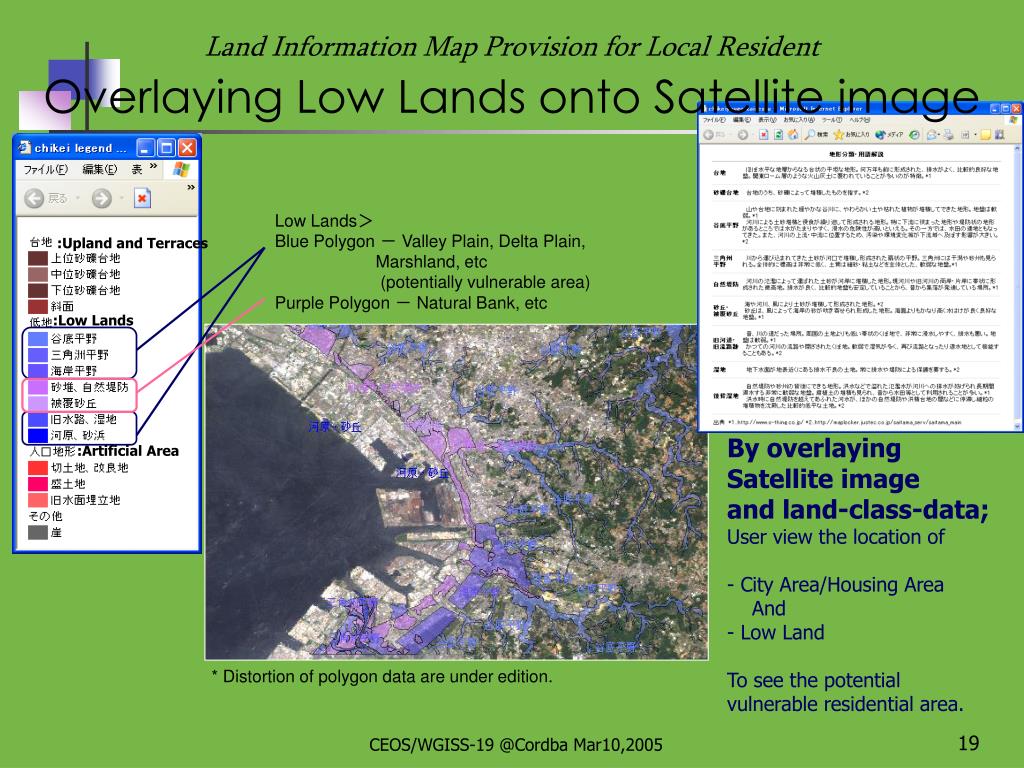Click 地形分類・用語解説 heading in glossary window
This screenshot has width=1024, height=768.
coord(856,155)
